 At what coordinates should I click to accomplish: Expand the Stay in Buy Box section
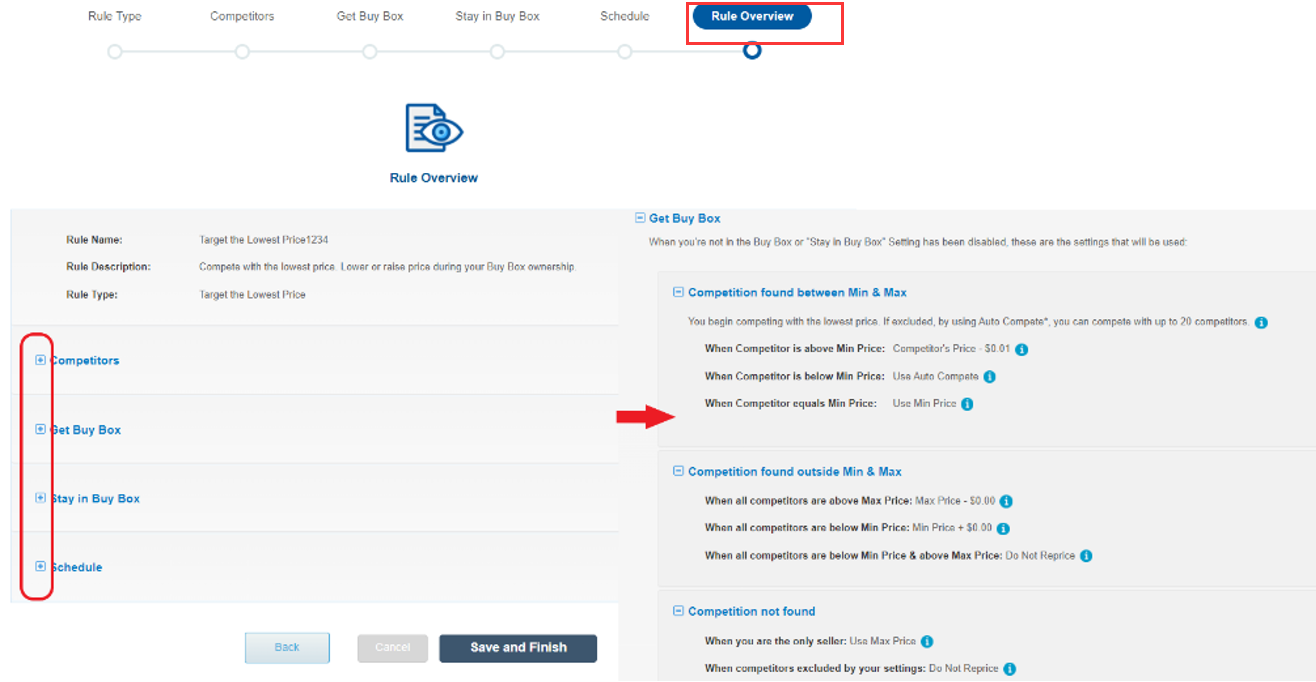(40, 498)
